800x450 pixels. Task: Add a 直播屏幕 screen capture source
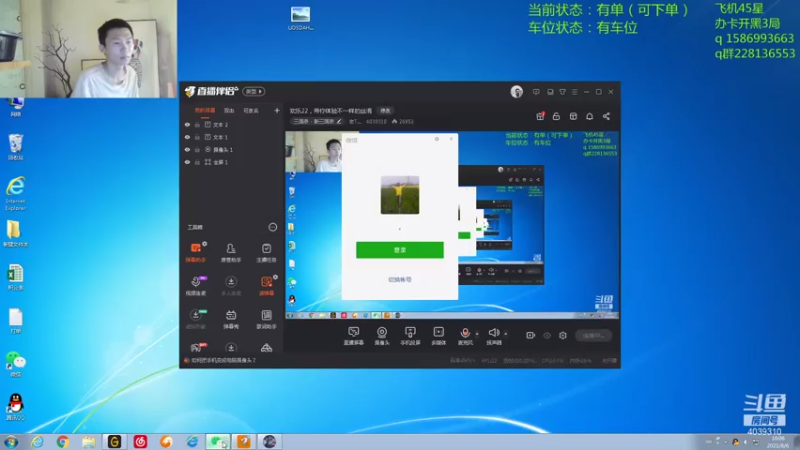[x=353, y=336]
